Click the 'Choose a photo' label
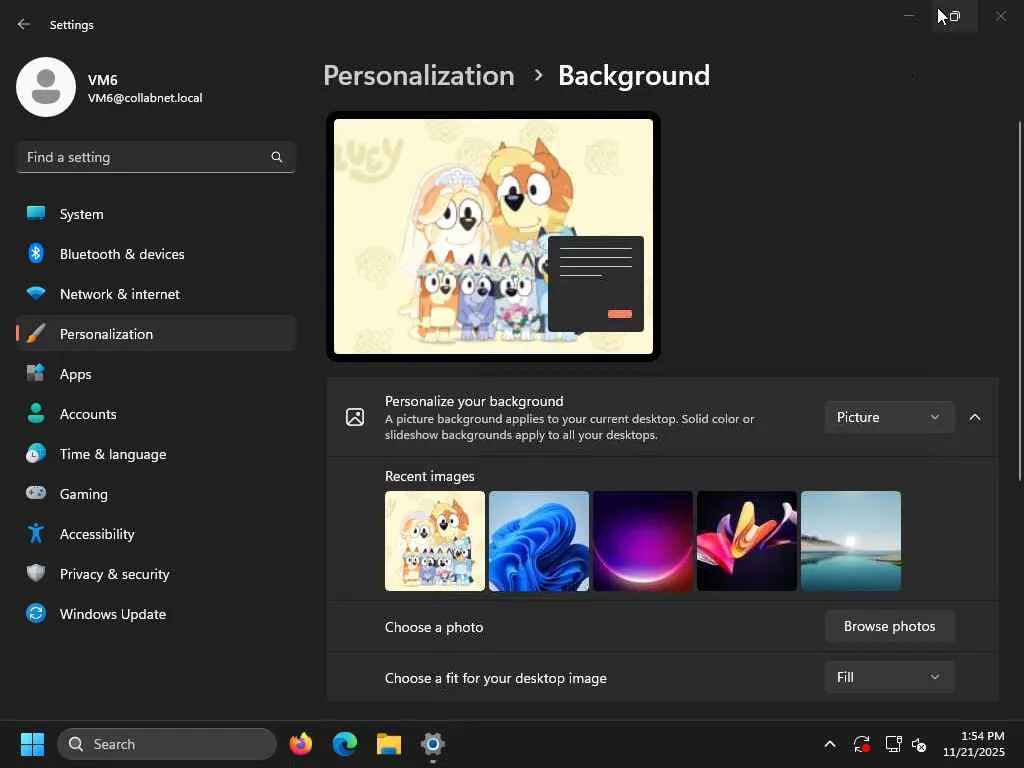 [434, 627]
